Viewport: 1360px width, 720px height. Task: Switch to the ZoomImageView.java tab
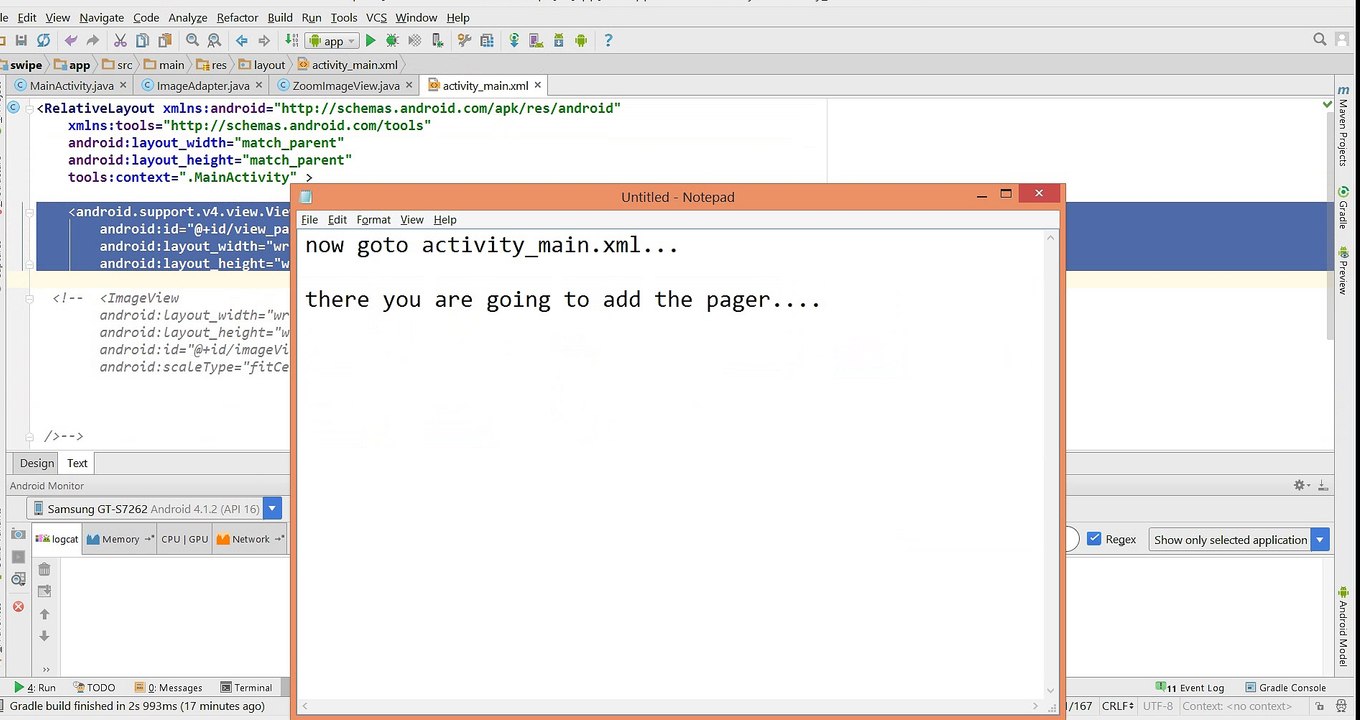tap(345, 86)
